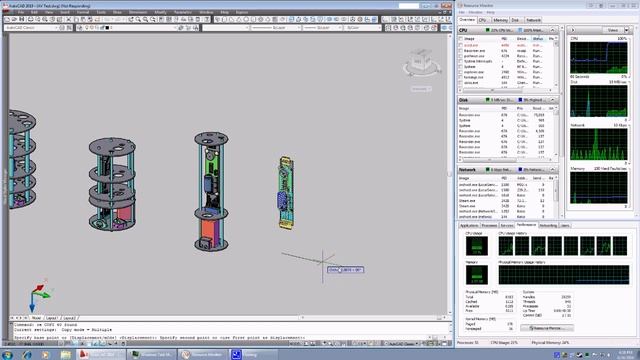Open Windows Explorer folder from the taskbar
Viewport: 640px width, 360px height.
[x=65, y=354]
